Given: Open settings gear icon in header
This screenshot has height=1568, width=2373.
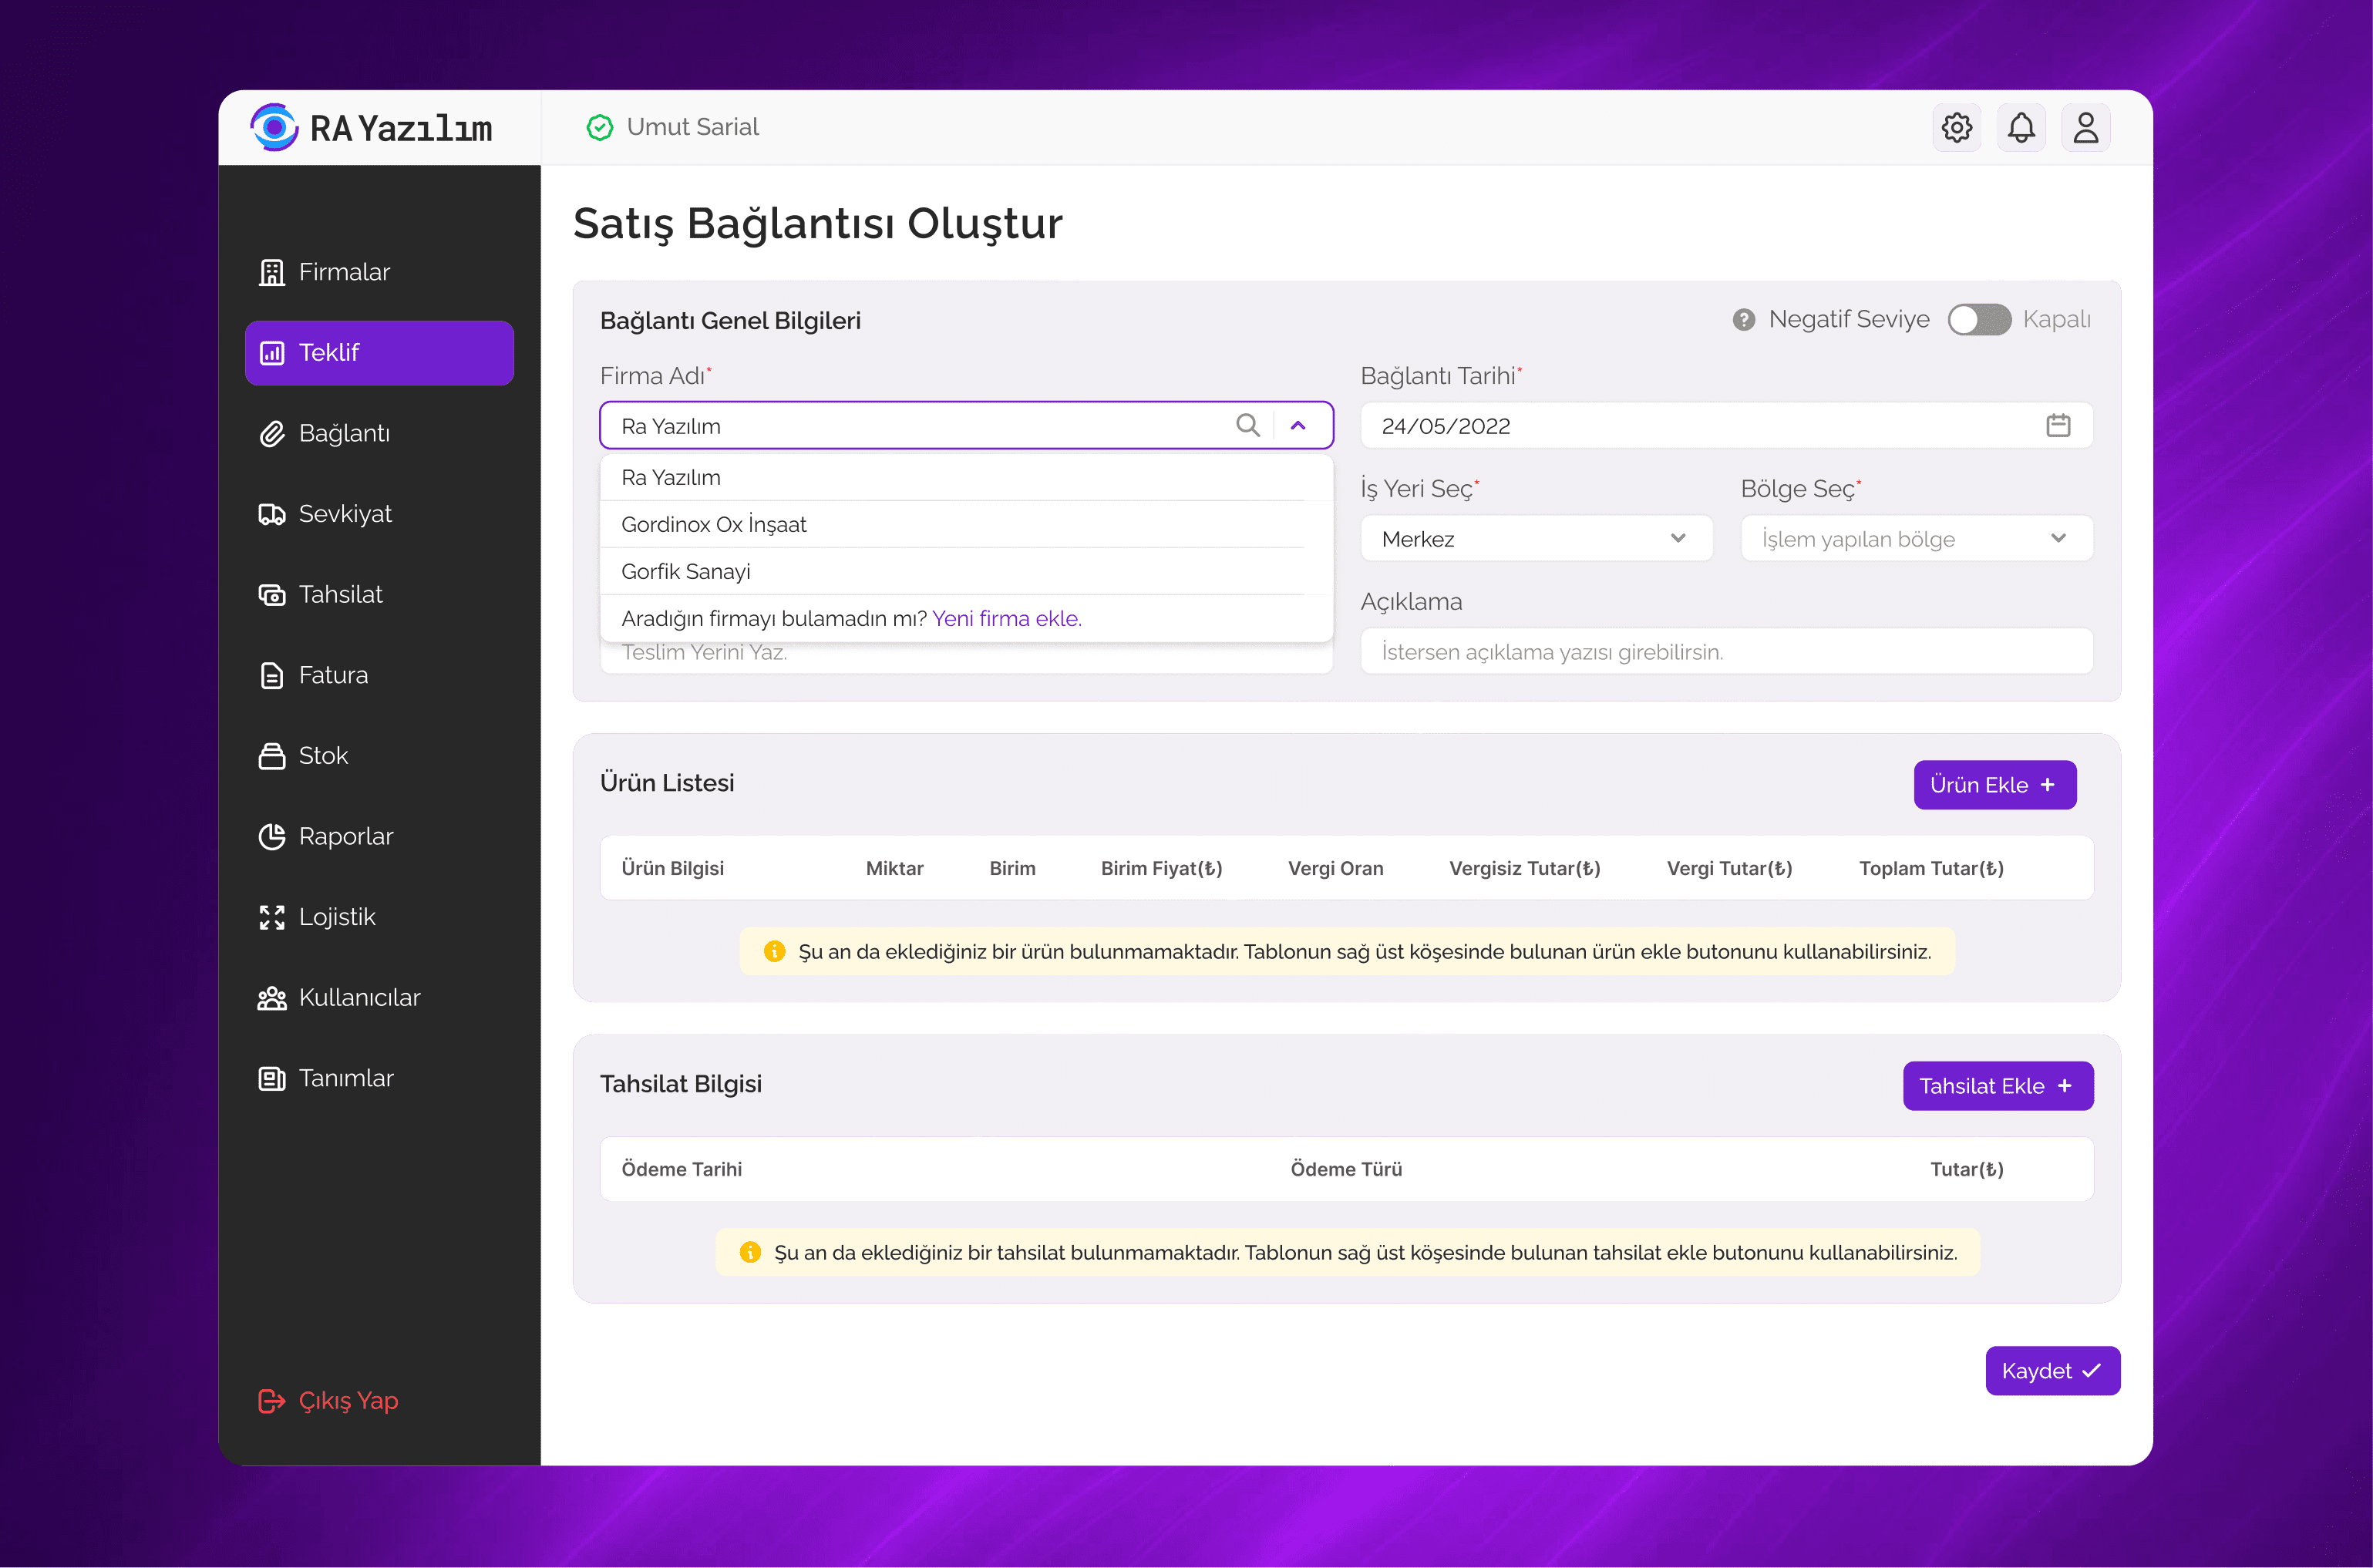Looking at the screenshot, I should (x=1956, y=128).
